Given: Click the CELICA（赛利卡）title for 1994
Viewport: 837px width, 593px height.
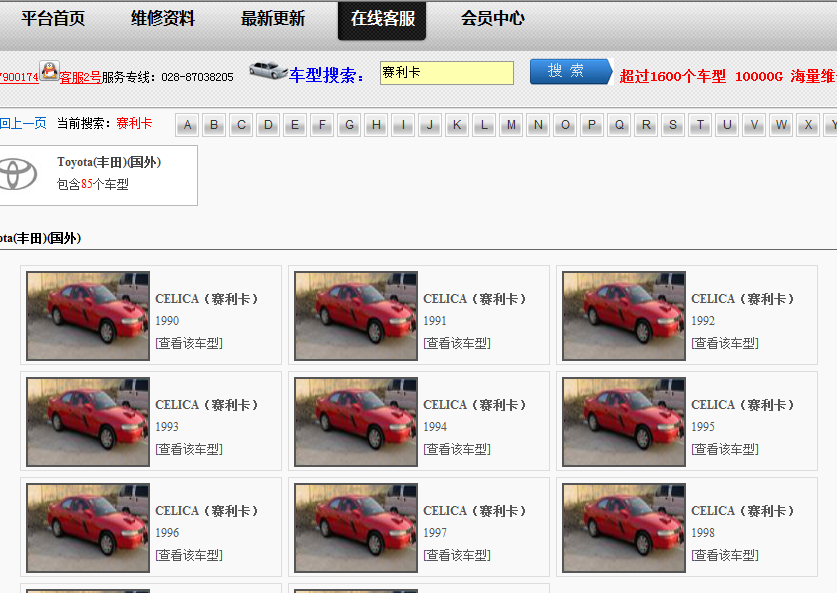Looking at the screenshot, I should 475,405.
